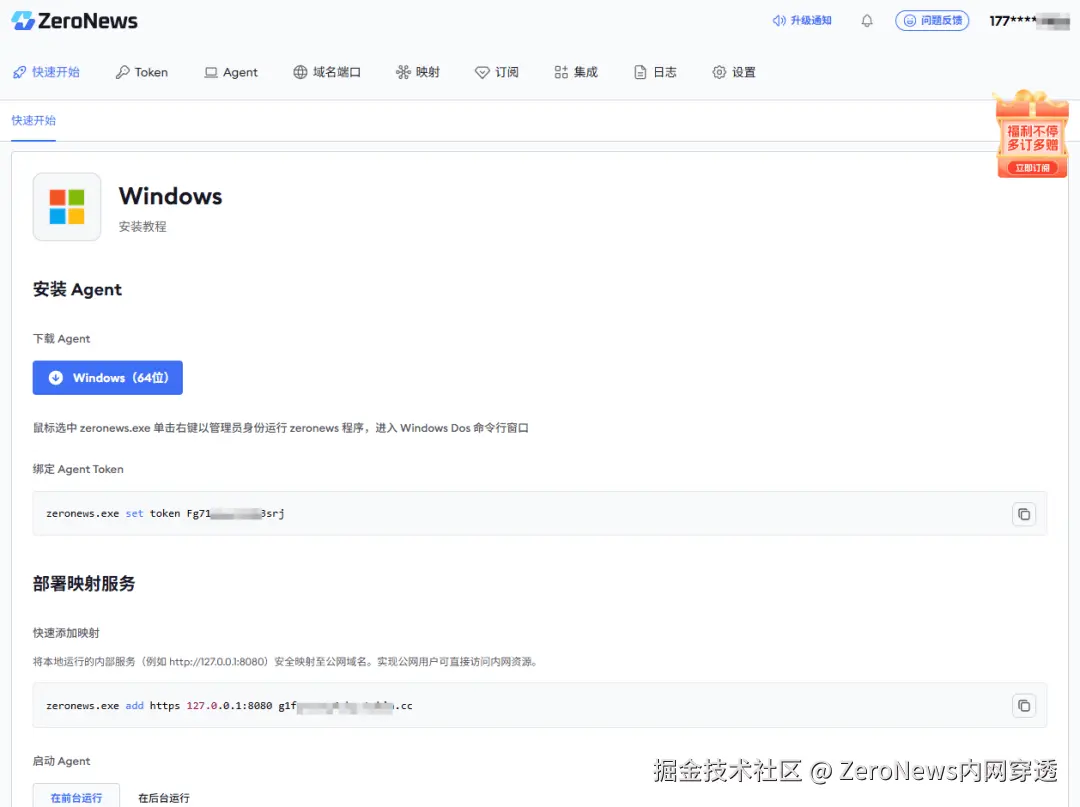Click the Windows logo tile
1080x807 pixels.
click(x=67, y=207)
